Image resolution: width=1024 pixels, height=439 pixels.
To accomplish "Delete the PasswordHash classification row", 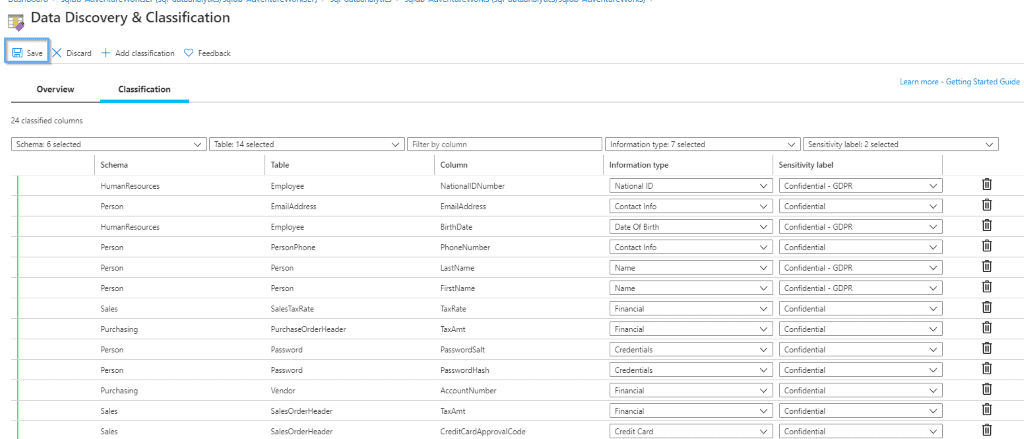I will click(987, 369).
